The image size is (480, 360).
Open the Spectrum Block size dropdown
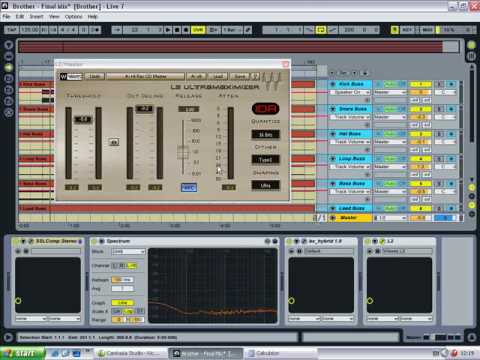point(128,252)
